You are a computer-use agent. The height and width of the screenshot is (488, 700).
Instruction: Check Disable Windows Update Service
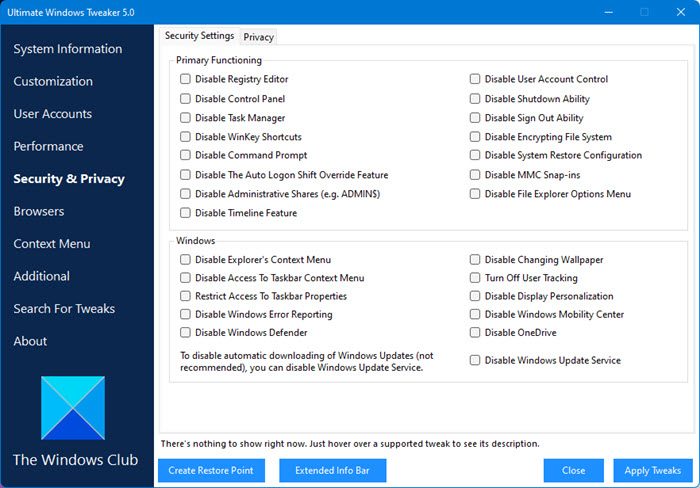(475, 360)
